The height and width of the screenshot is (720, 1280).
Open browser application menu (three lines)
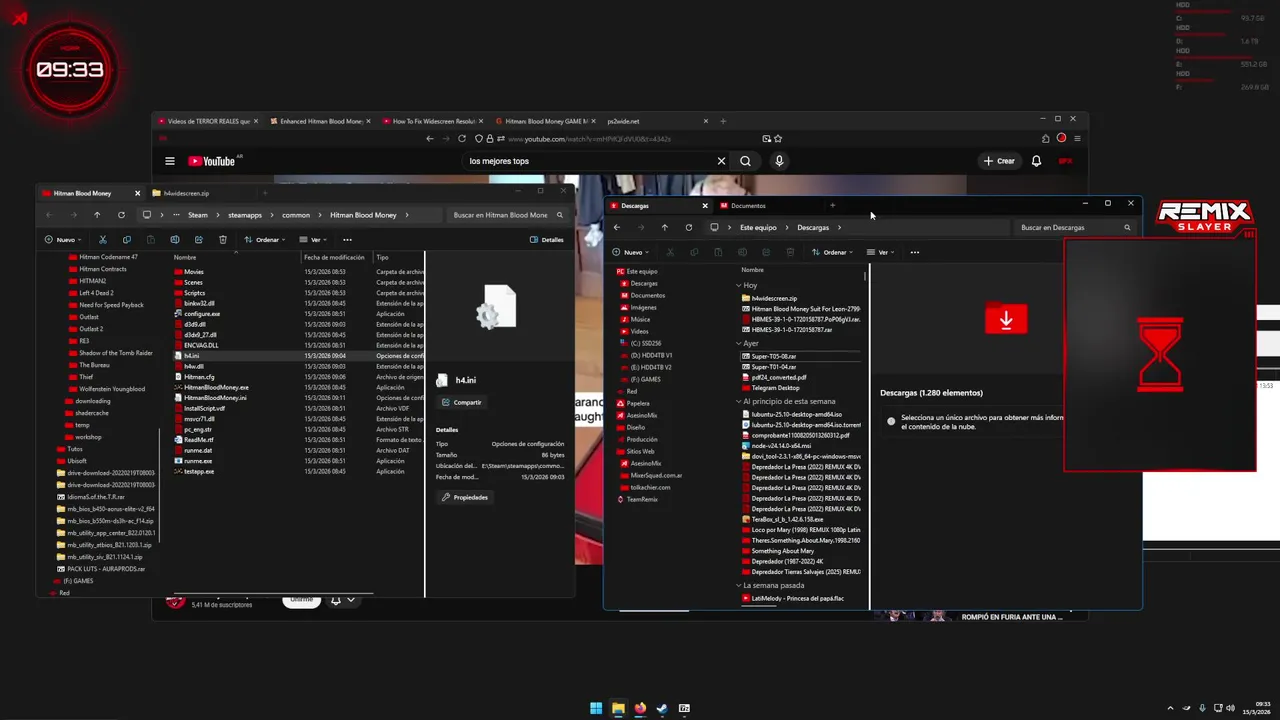pos(1077,138)
